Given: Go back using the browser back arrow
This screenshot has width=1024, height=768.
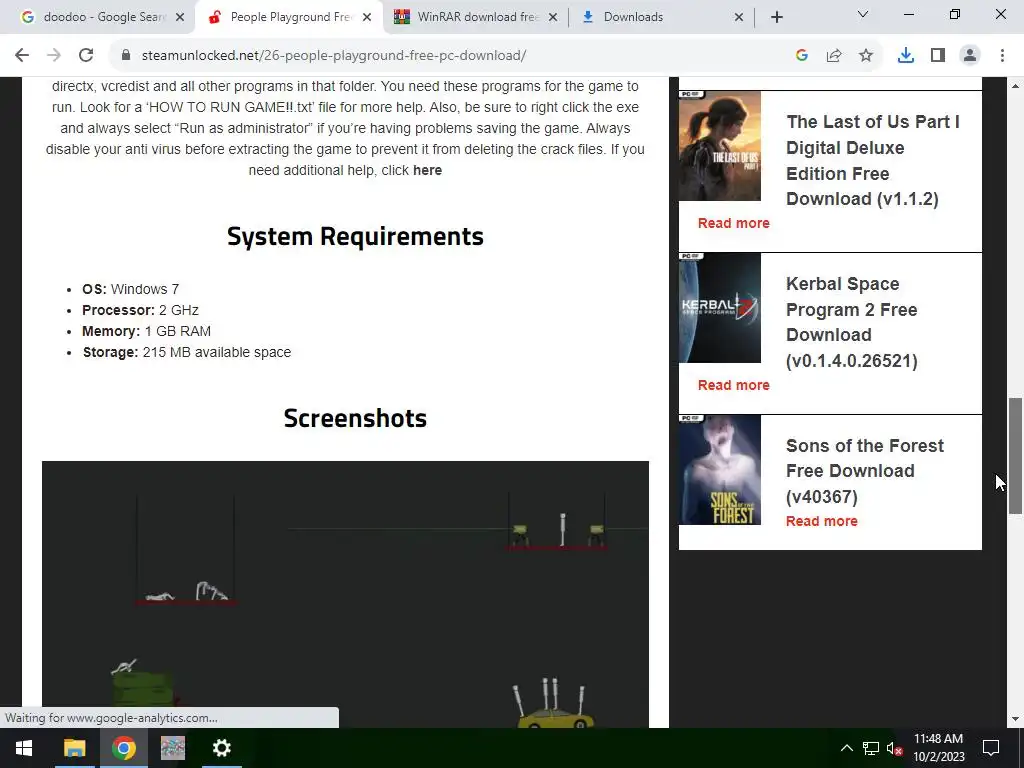Looking at the screenshot, I should (x=22, y=56).
